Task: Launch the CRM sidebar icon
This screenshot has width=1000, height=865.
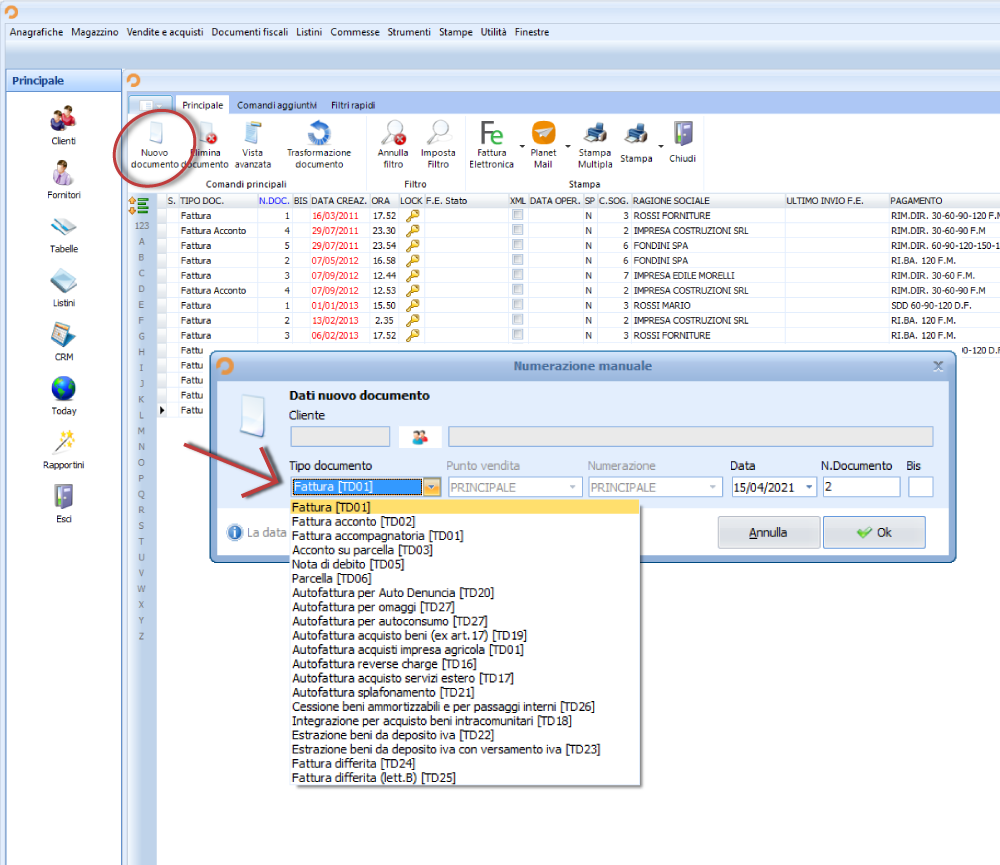Action: point(63,342)
